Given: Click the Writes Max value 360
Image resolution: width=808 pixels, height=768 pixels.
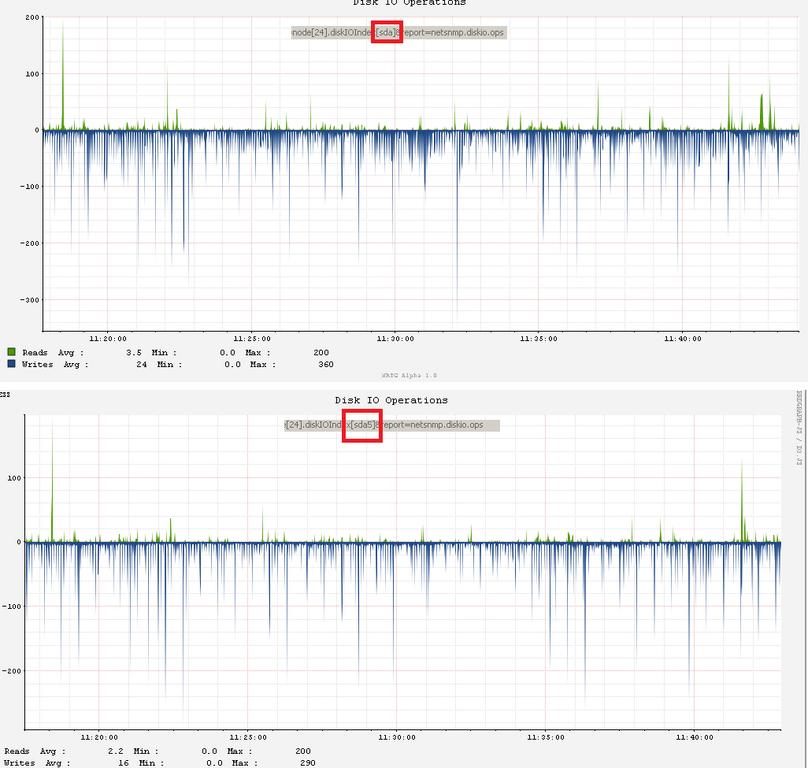Looking at the screenshot, I should (x=326, y=364).
